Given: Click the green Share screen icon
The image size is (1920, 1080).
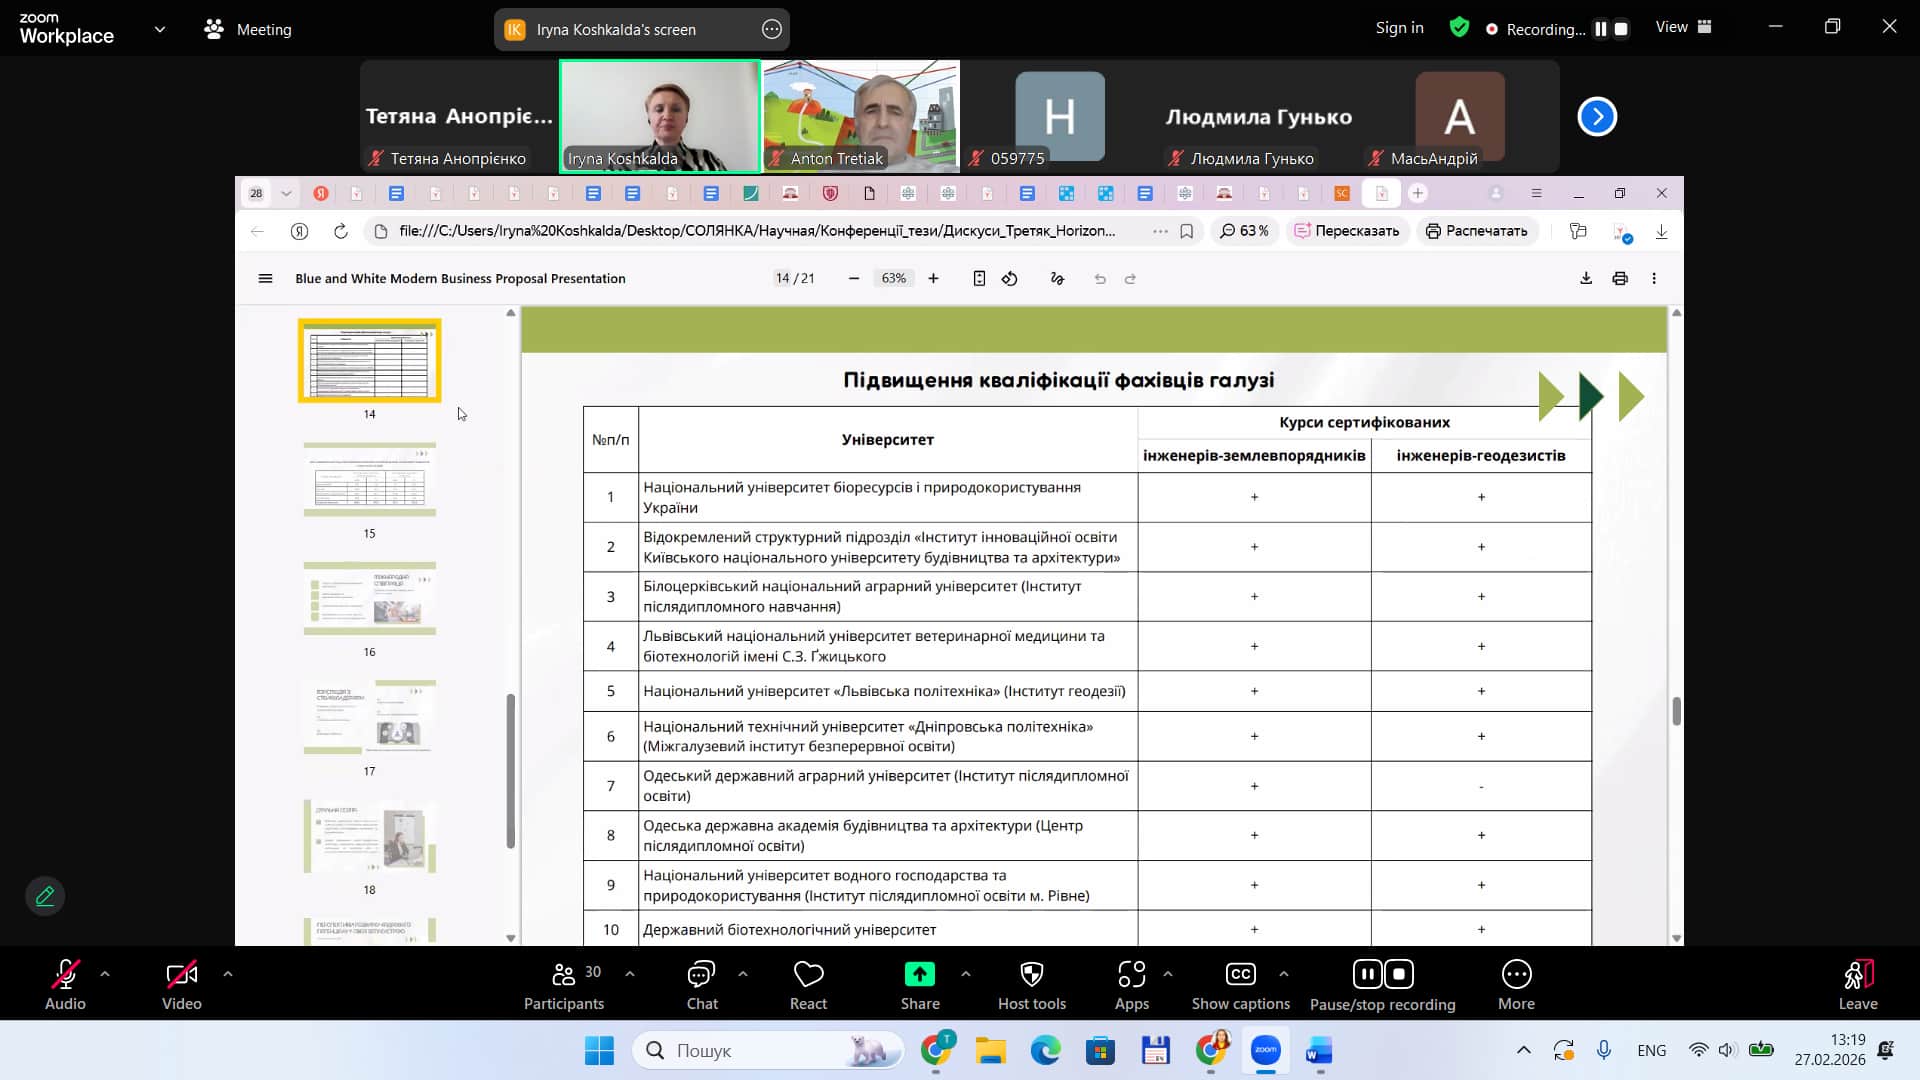Looking at the screenshot, I should (919, 974).
